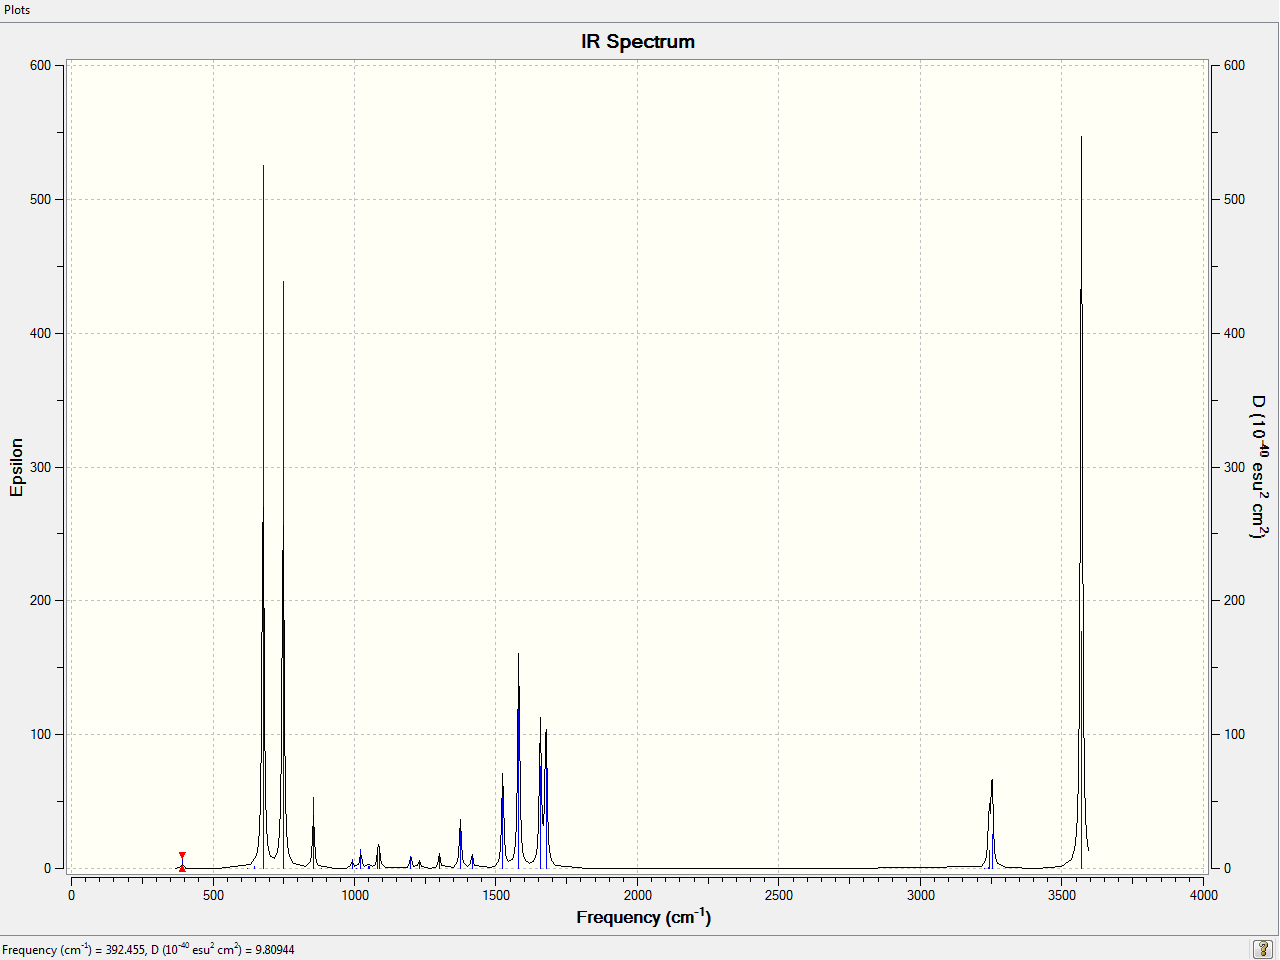This screenshot has height=960, width=1280.
Task: Click the Epsilon axis label
Action: [x=16, y=467]
